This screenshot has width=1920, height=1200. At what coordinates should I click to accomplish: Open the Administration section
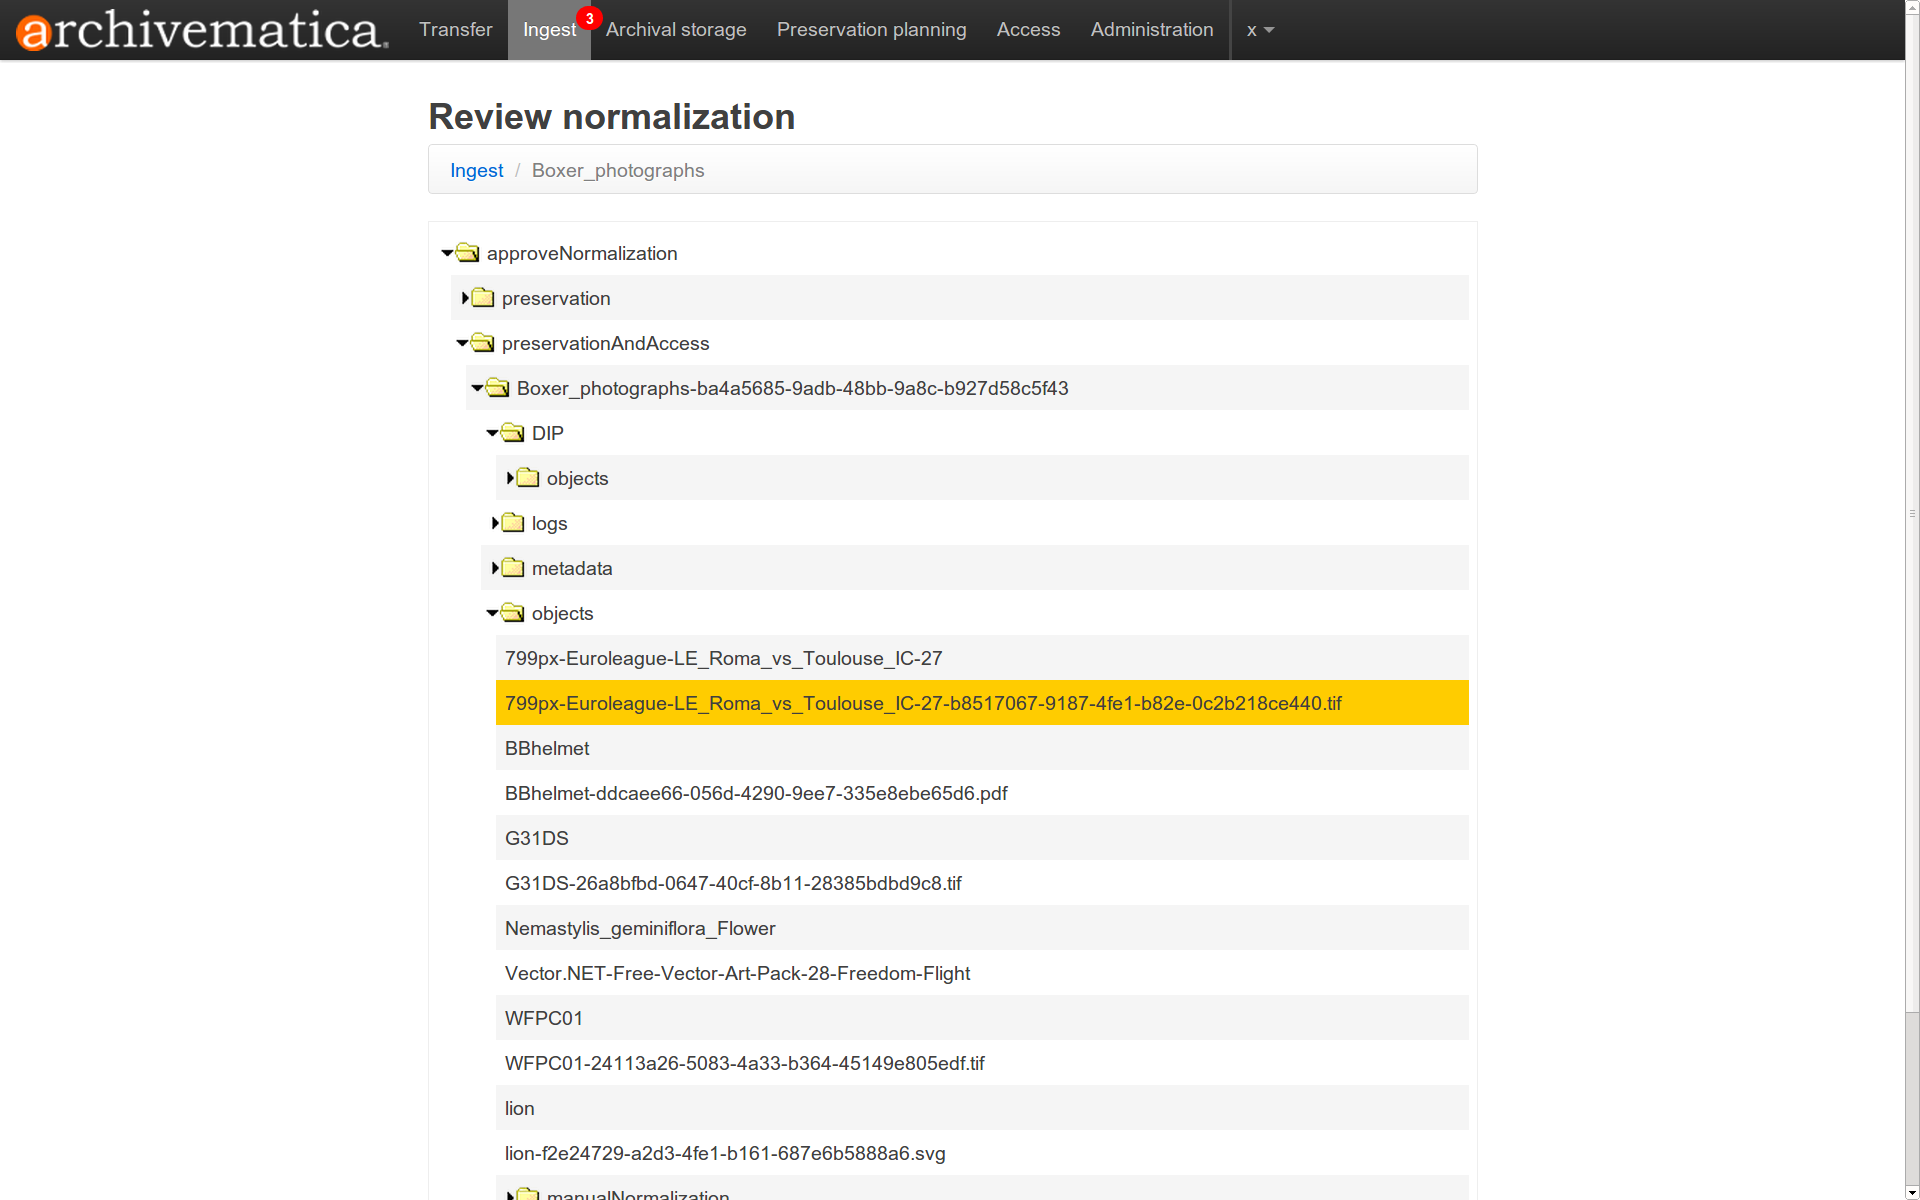click(x=1151, y=30)
